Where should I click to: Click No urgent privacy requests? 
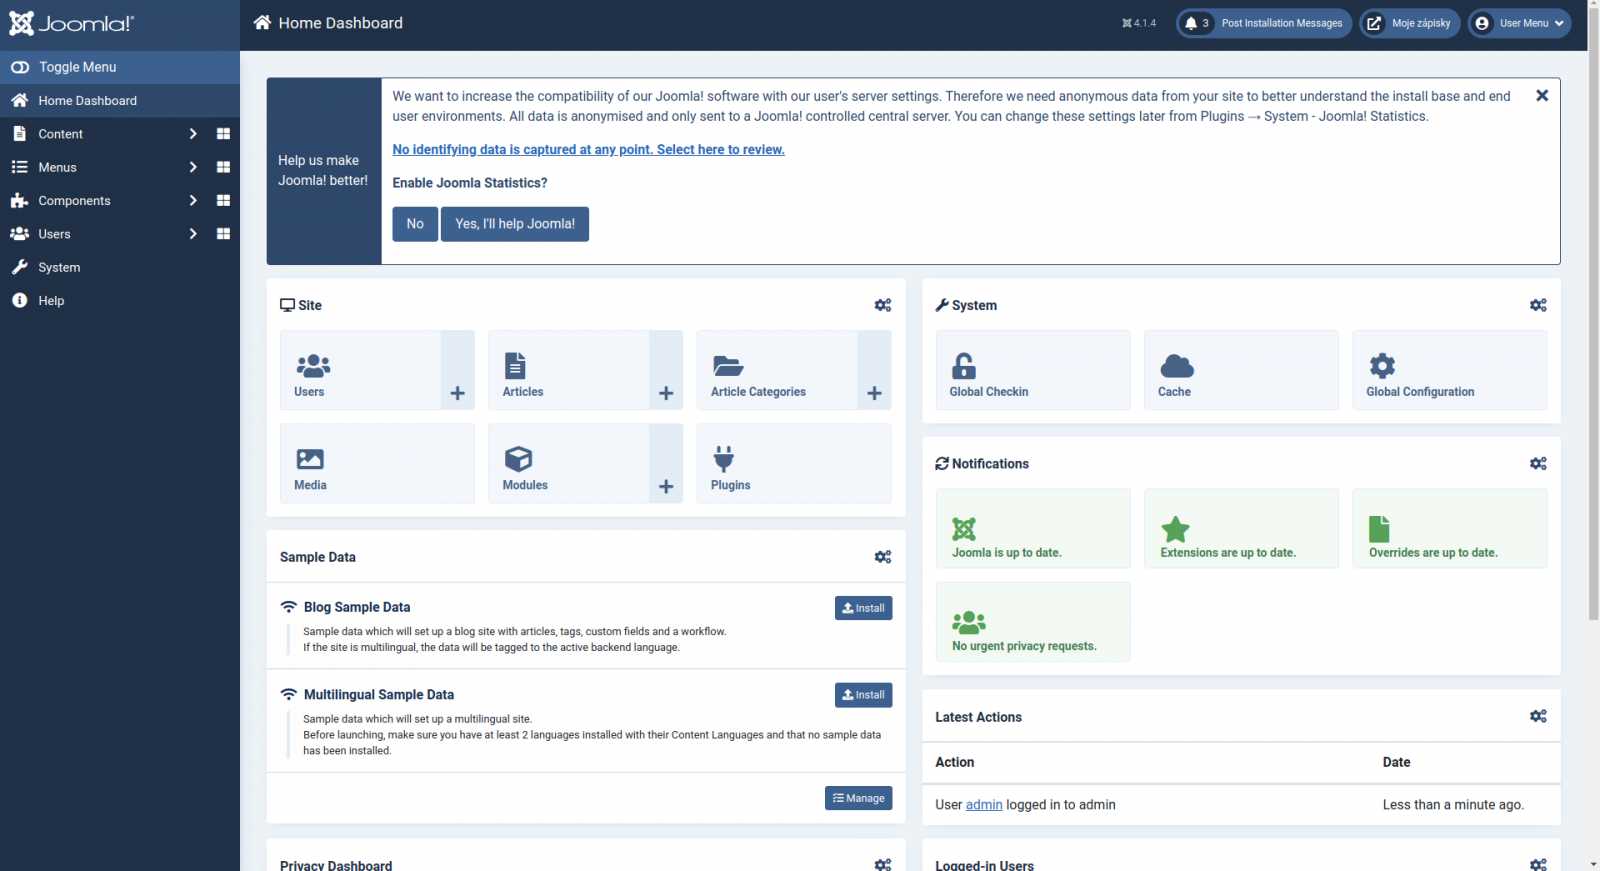pyautogui.click(x=1033, y=622)
